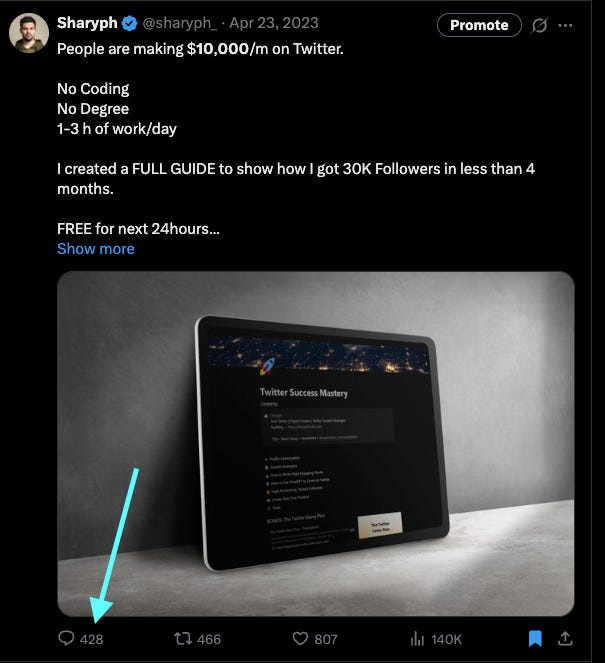Open the Sharyph display name link
This screenshot has height=663, width=605.
(x=87, y=23)
